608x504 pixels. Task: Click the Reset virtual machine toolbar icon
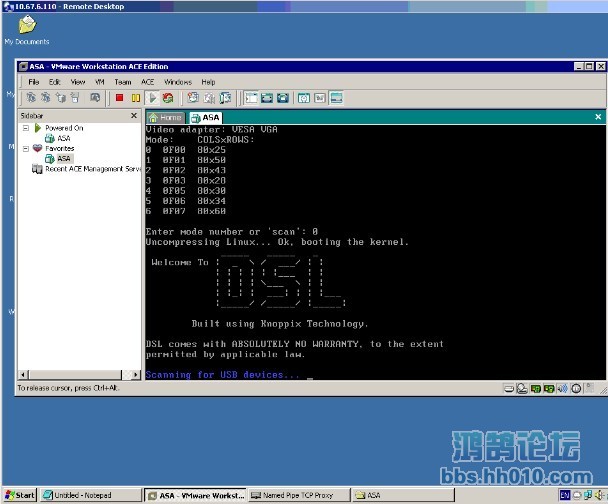click(167, 98)
